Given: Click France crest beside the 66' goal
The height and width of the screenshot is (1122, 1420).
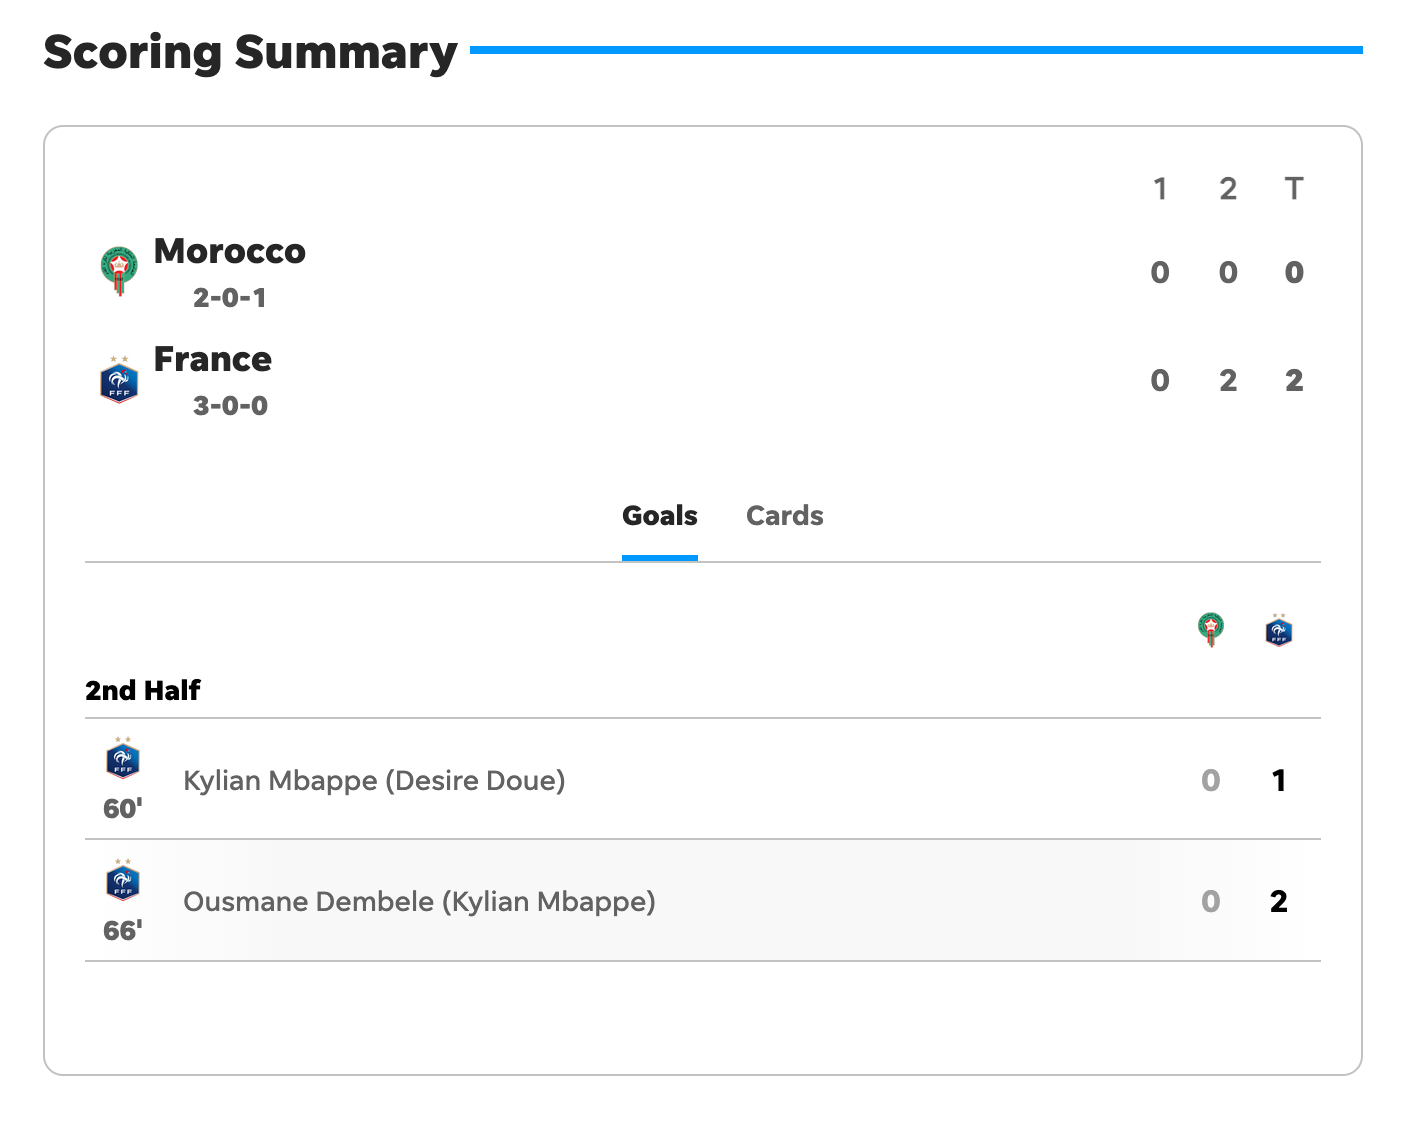Looking at the screenshot, I should pyautogui.click(x=123, y=880).
